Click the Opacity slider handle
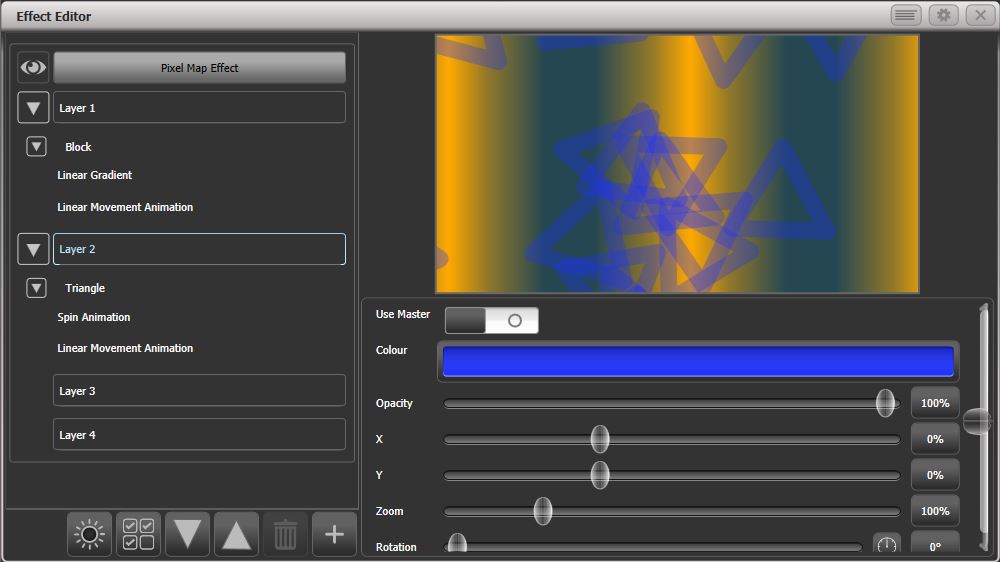 click(x=885, y=403)
